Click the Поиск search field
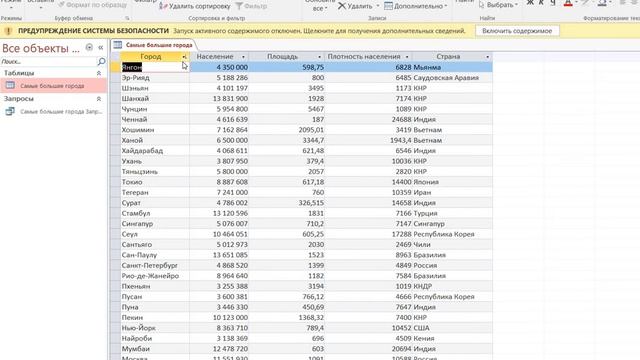Image resolution: width=640 pixels, height=360 pixels. point(48,62)
